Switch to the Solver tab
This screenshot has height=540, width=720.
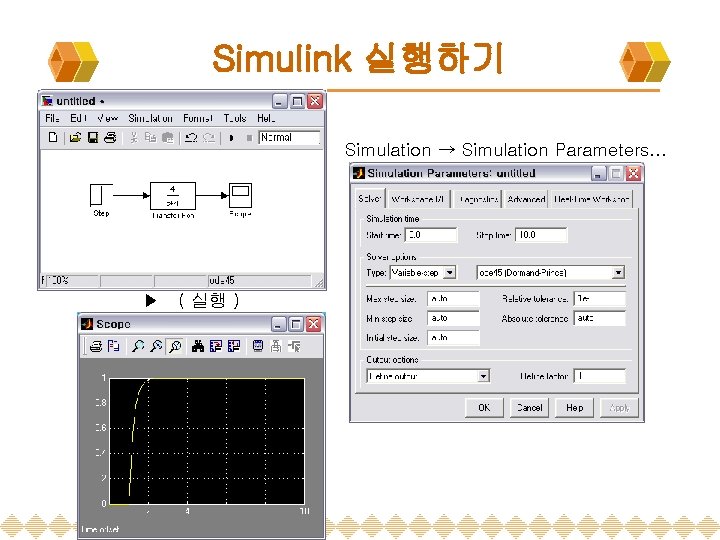click(x=369, y=199)
